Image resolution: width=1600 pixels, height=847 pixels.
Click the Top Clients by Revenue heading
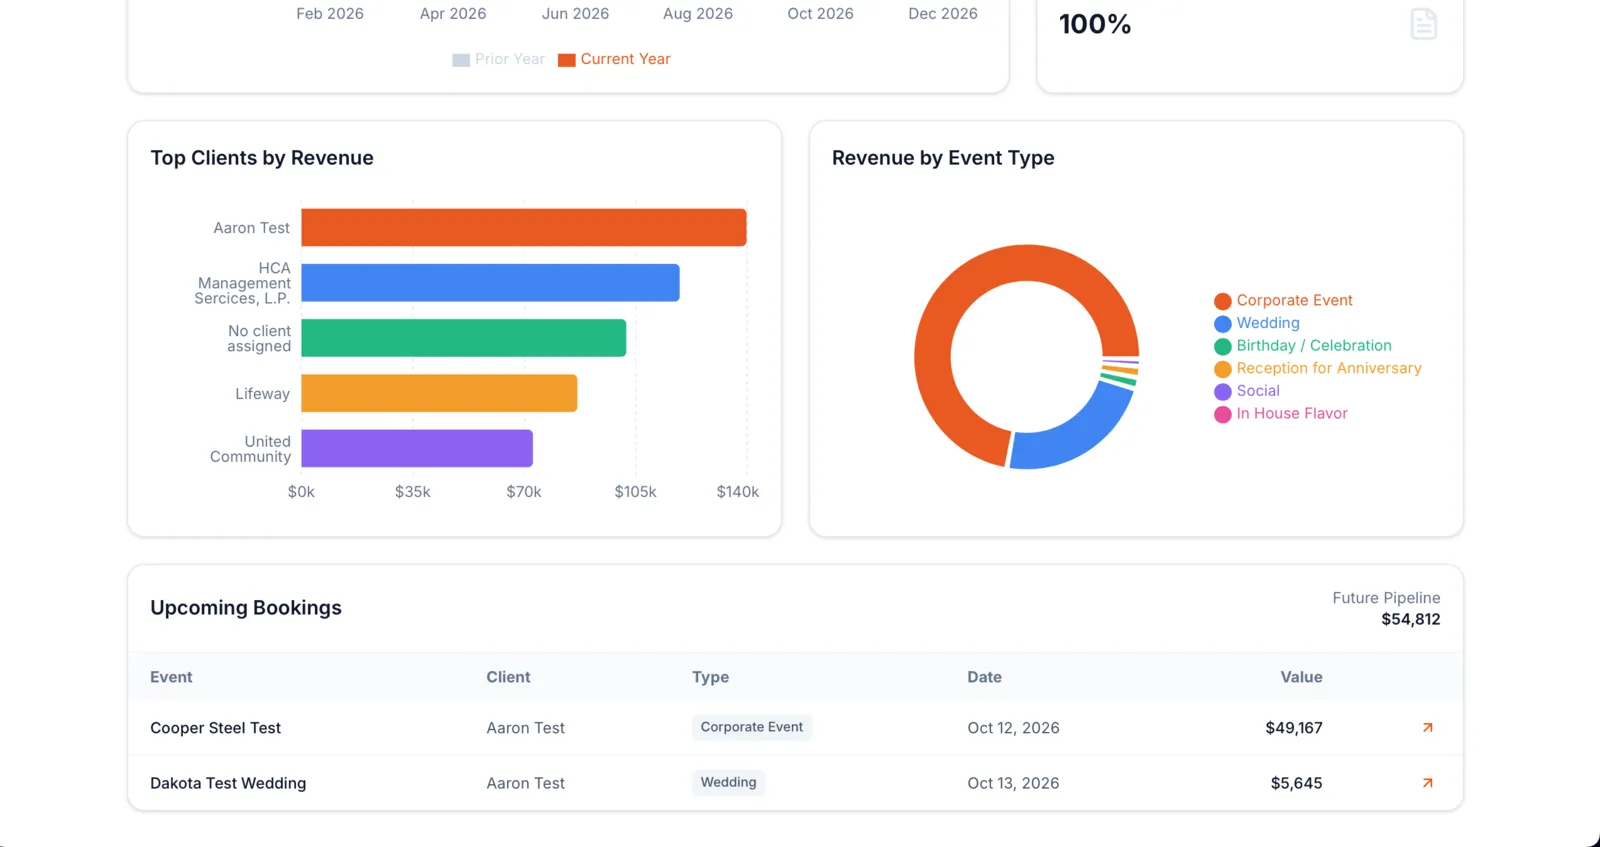pos(262,158)
